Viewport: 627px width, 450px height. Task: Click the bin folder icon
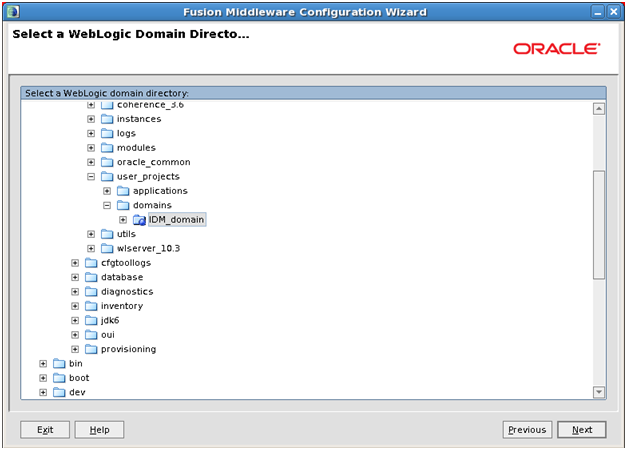click(59, 364)
